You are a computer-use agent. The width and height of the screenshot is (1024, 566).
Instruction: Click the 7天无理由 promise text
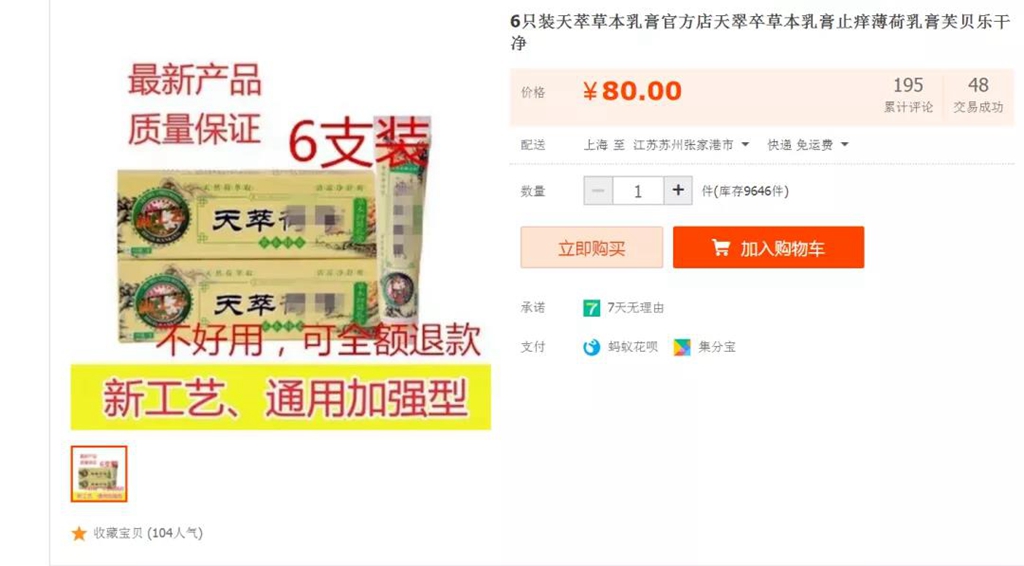(635, 307)
